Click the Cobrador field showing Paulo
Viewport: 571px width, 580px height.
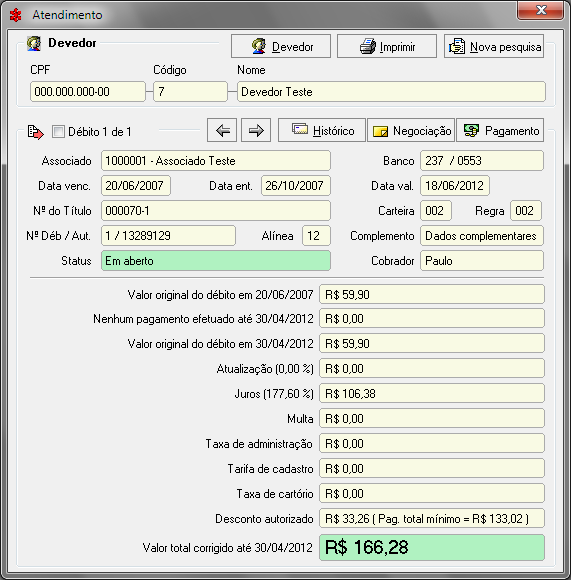click(x=482, y=261)
